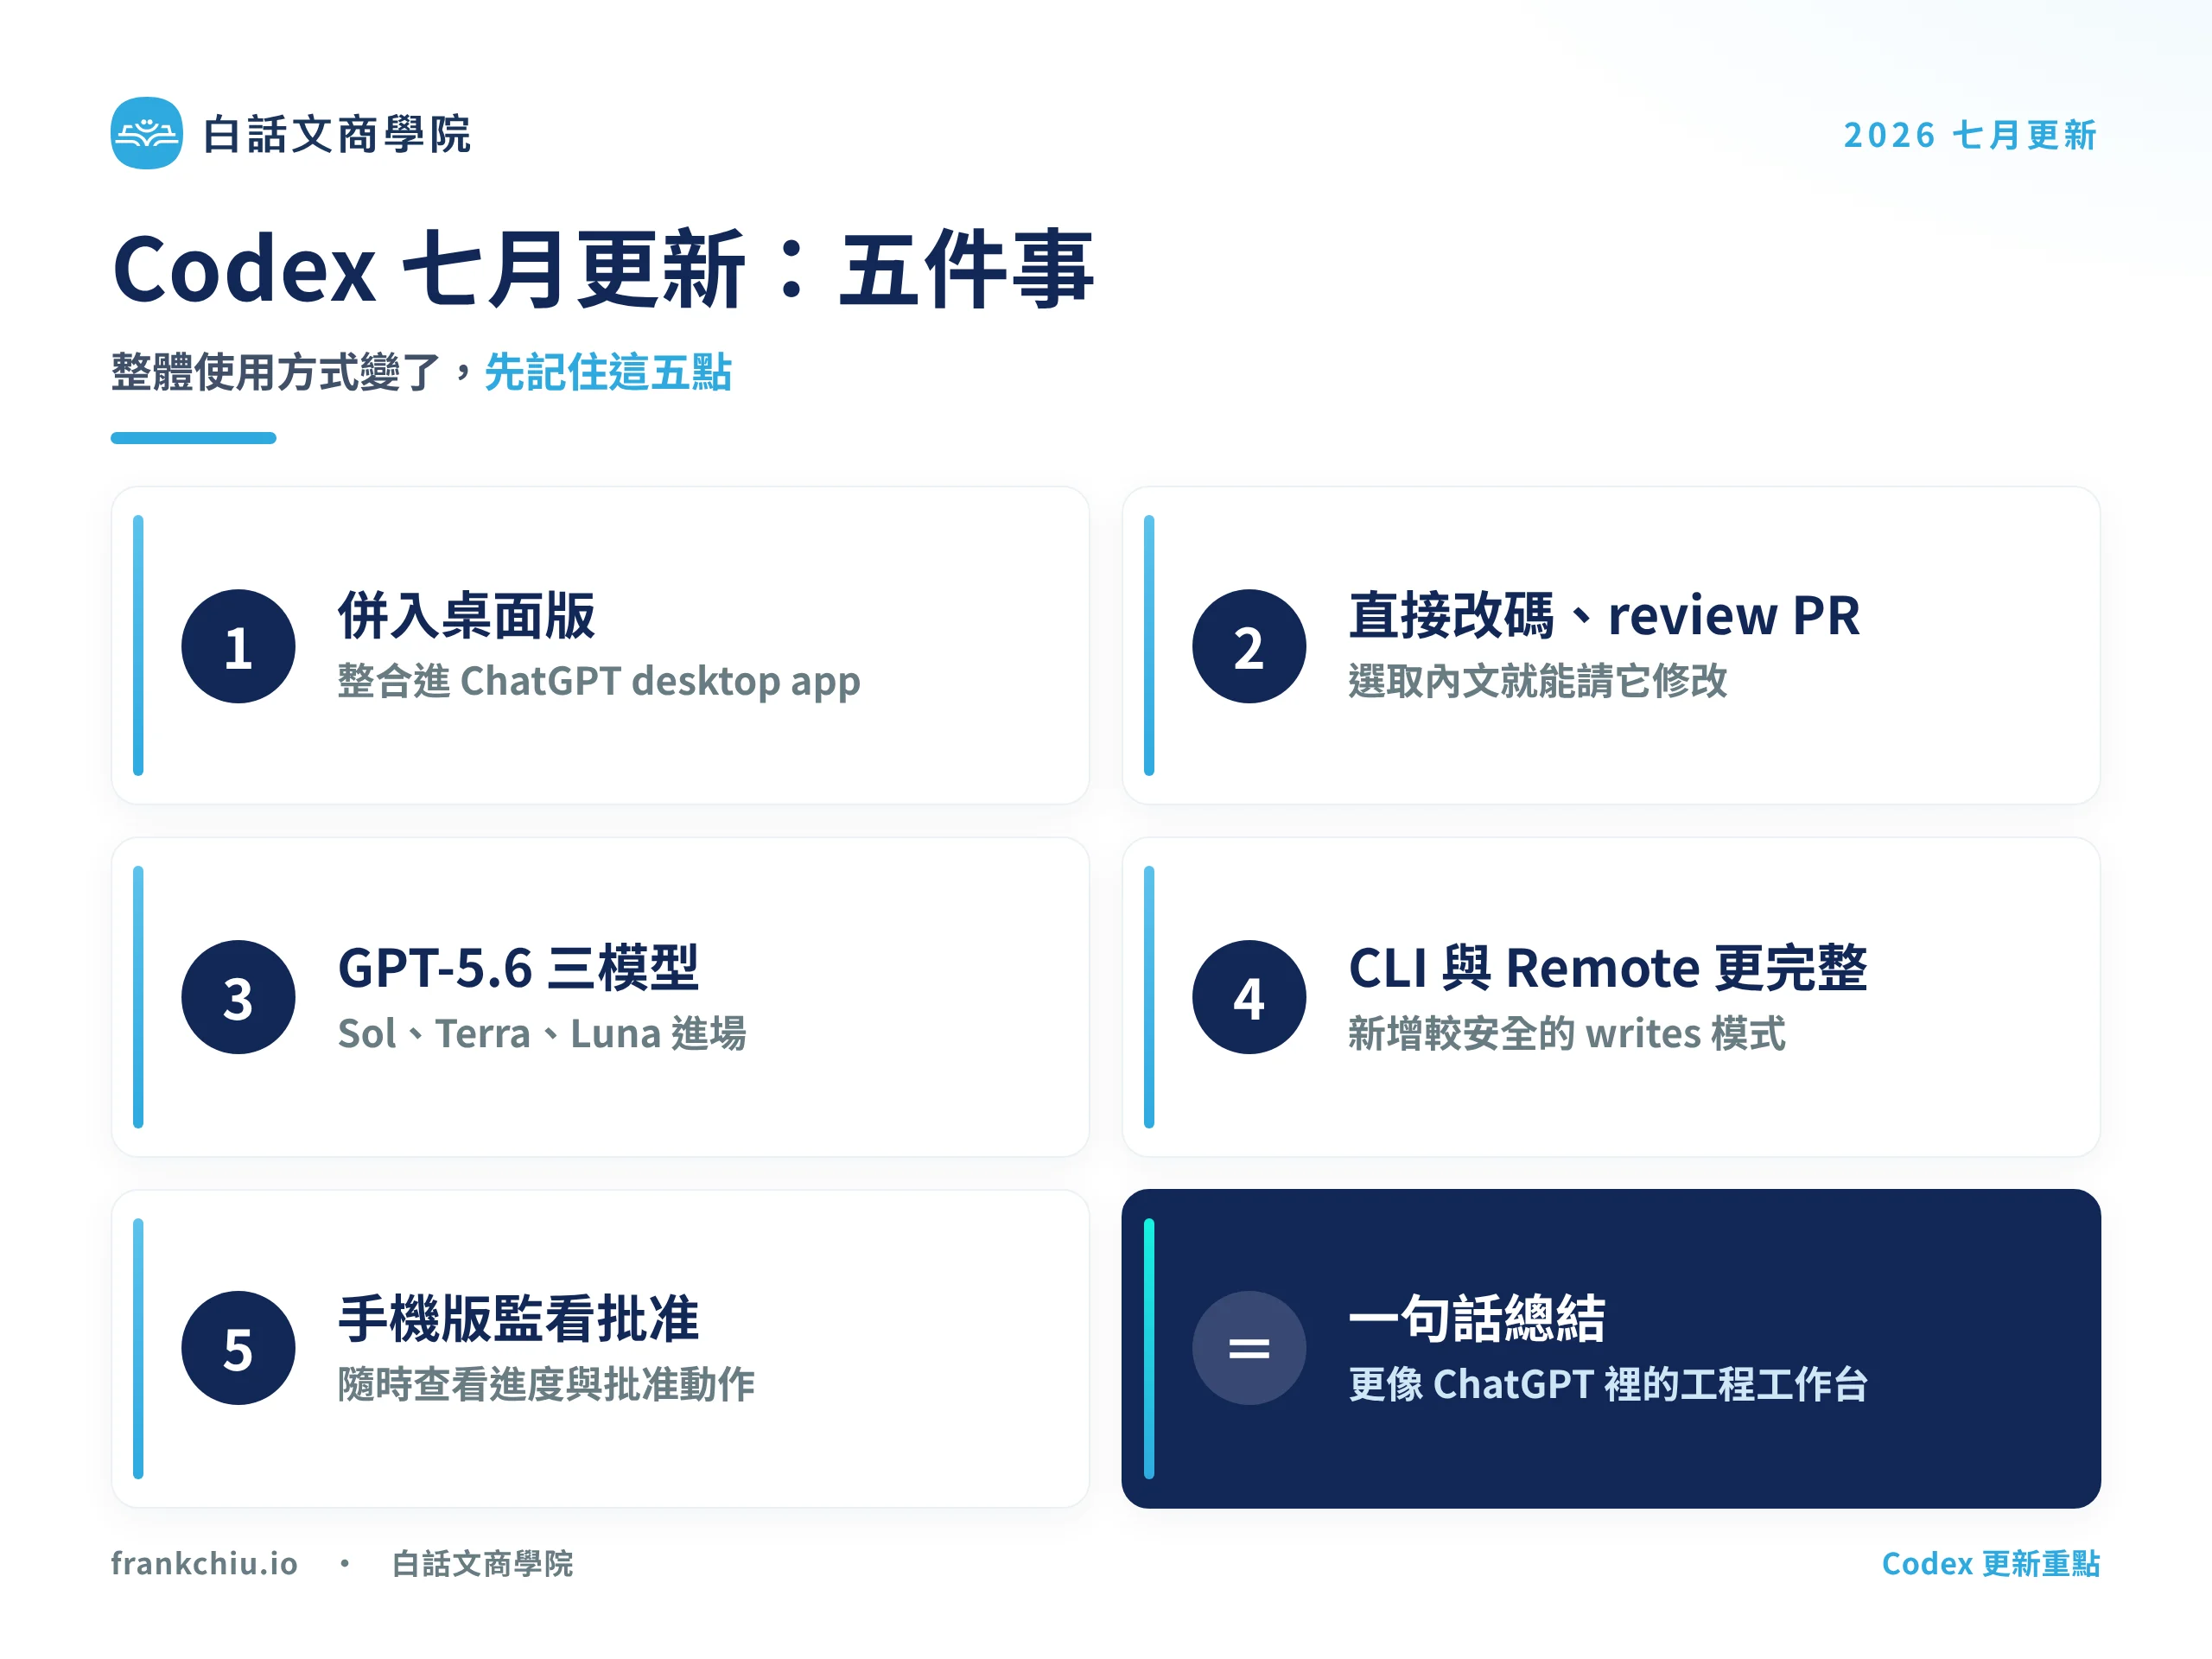The image size is (2212, 1659).
Task: Click the blue book logo icon
Action: click(146, 133)
